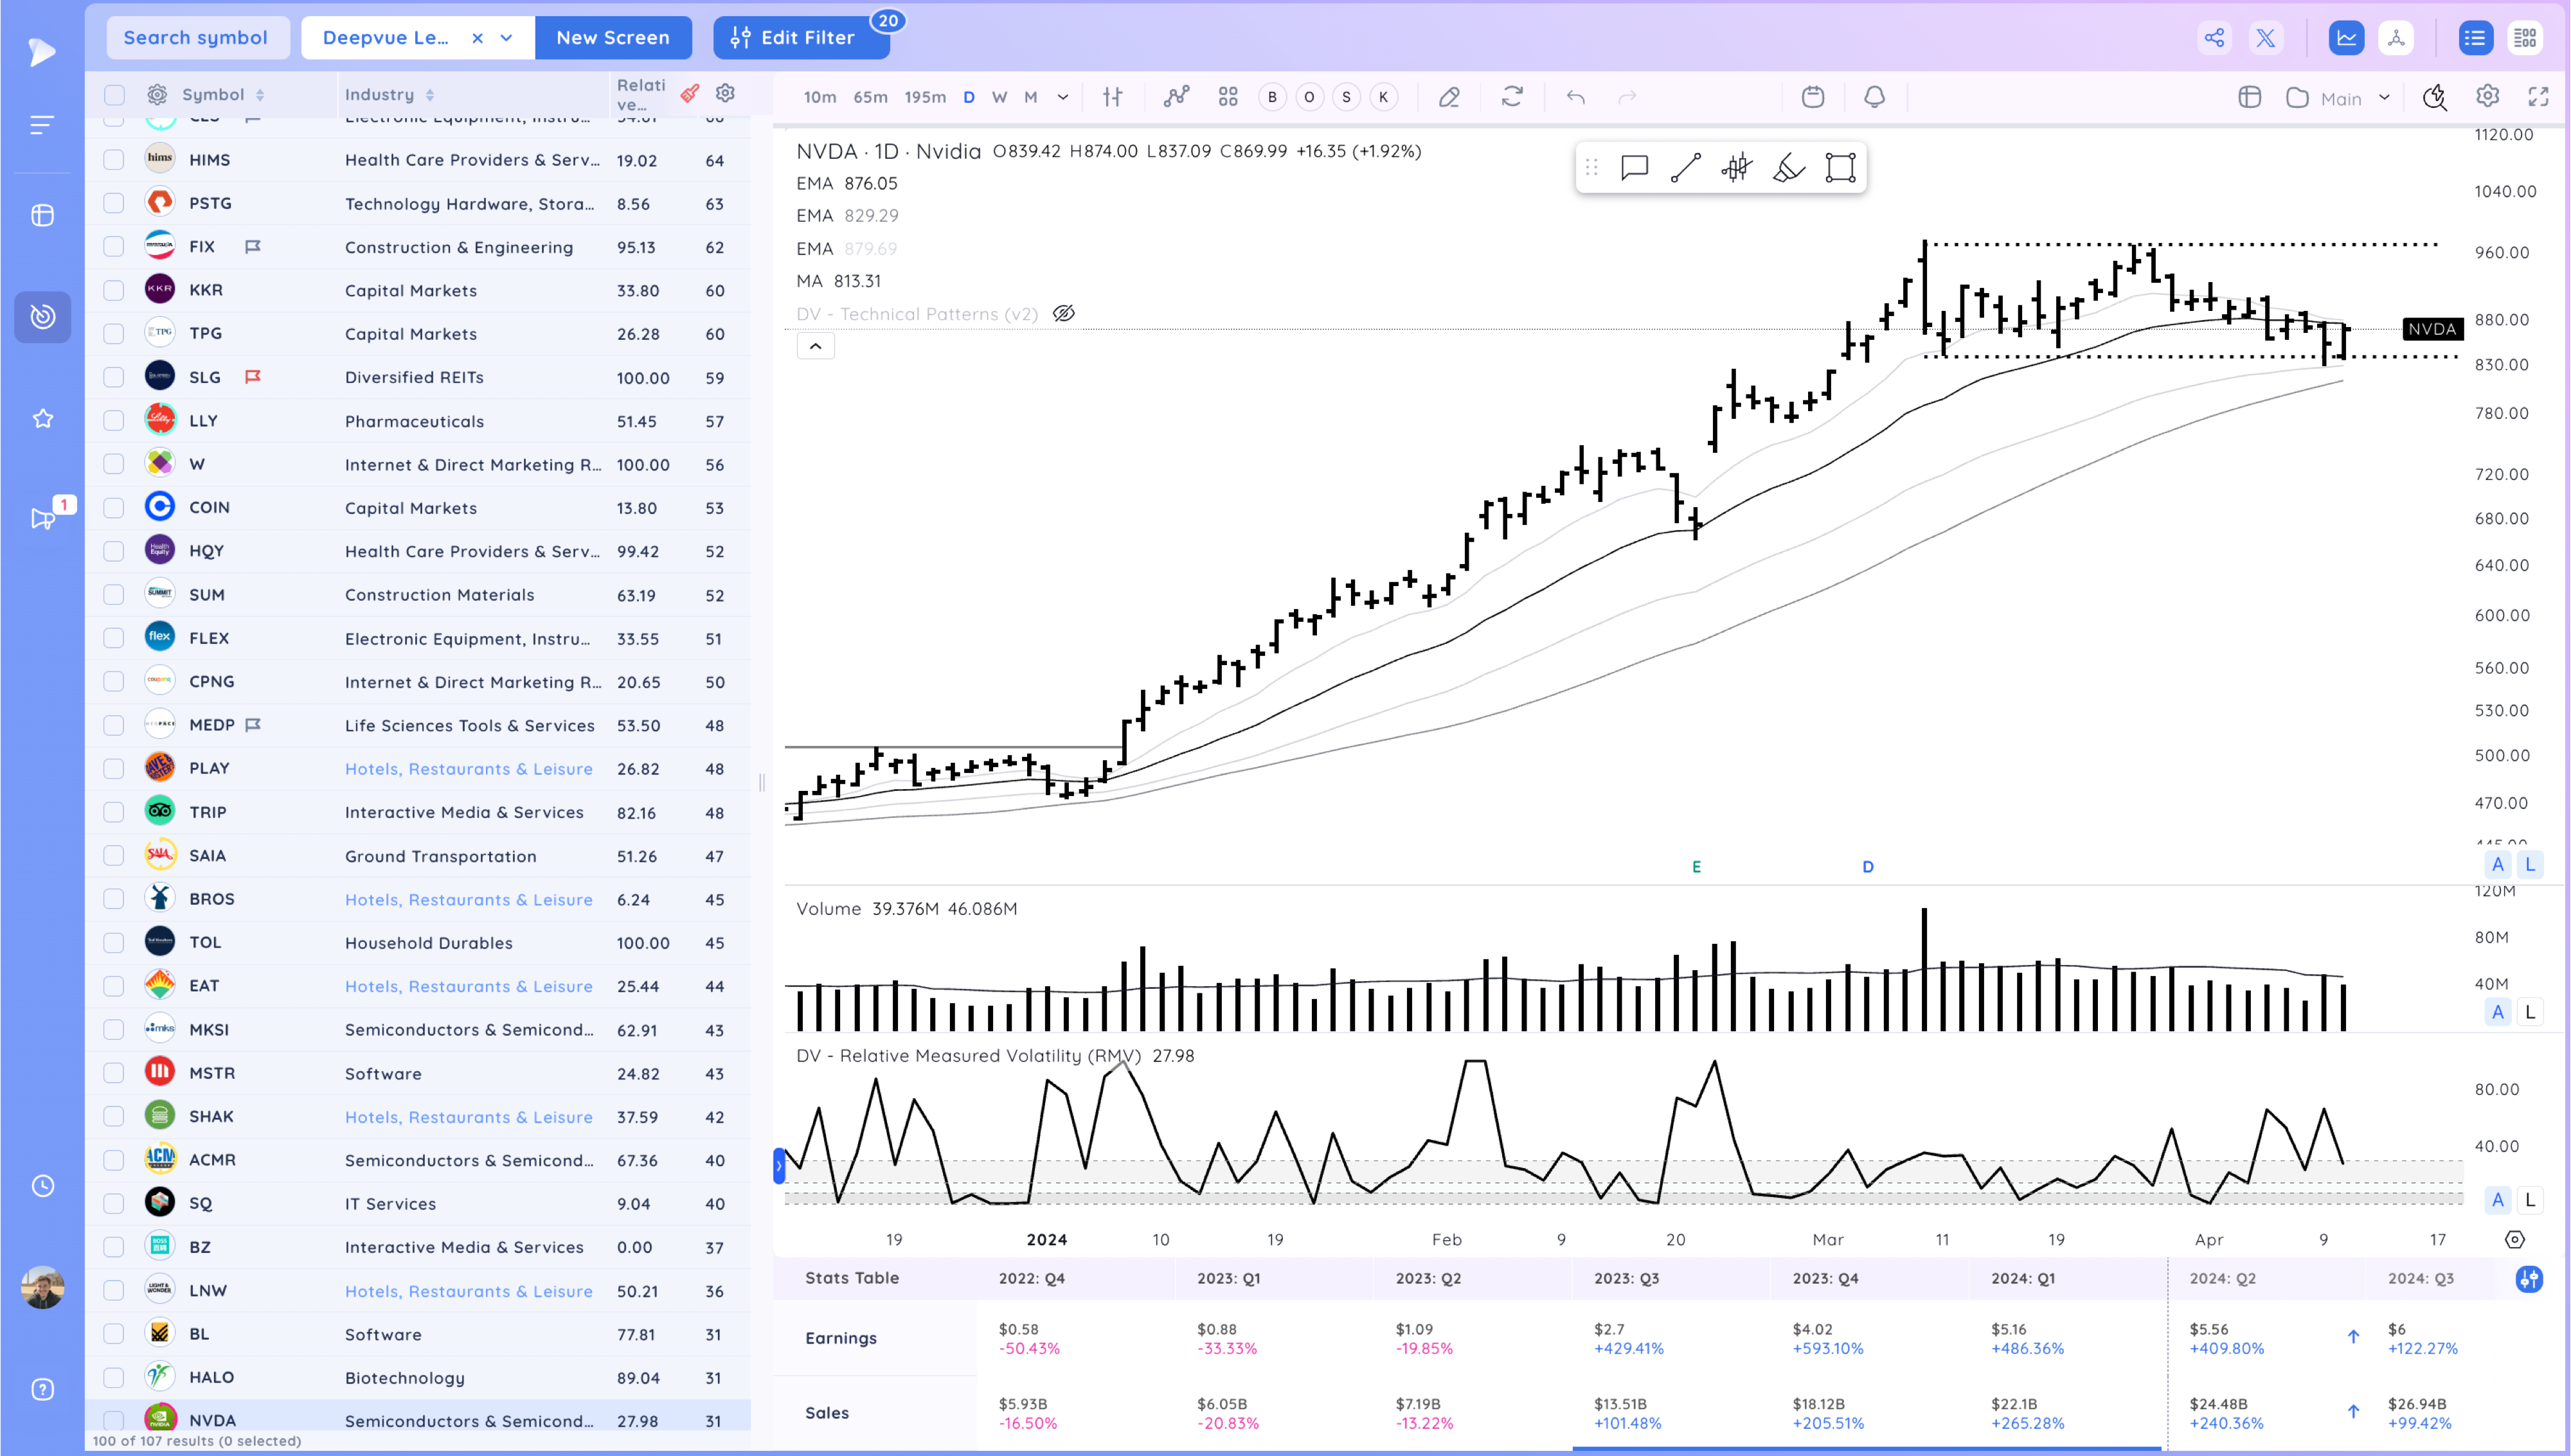This screenshot has width=2571, height=1456.
Task: Select the D daily timeframe
Action: (x=968, y=97)
